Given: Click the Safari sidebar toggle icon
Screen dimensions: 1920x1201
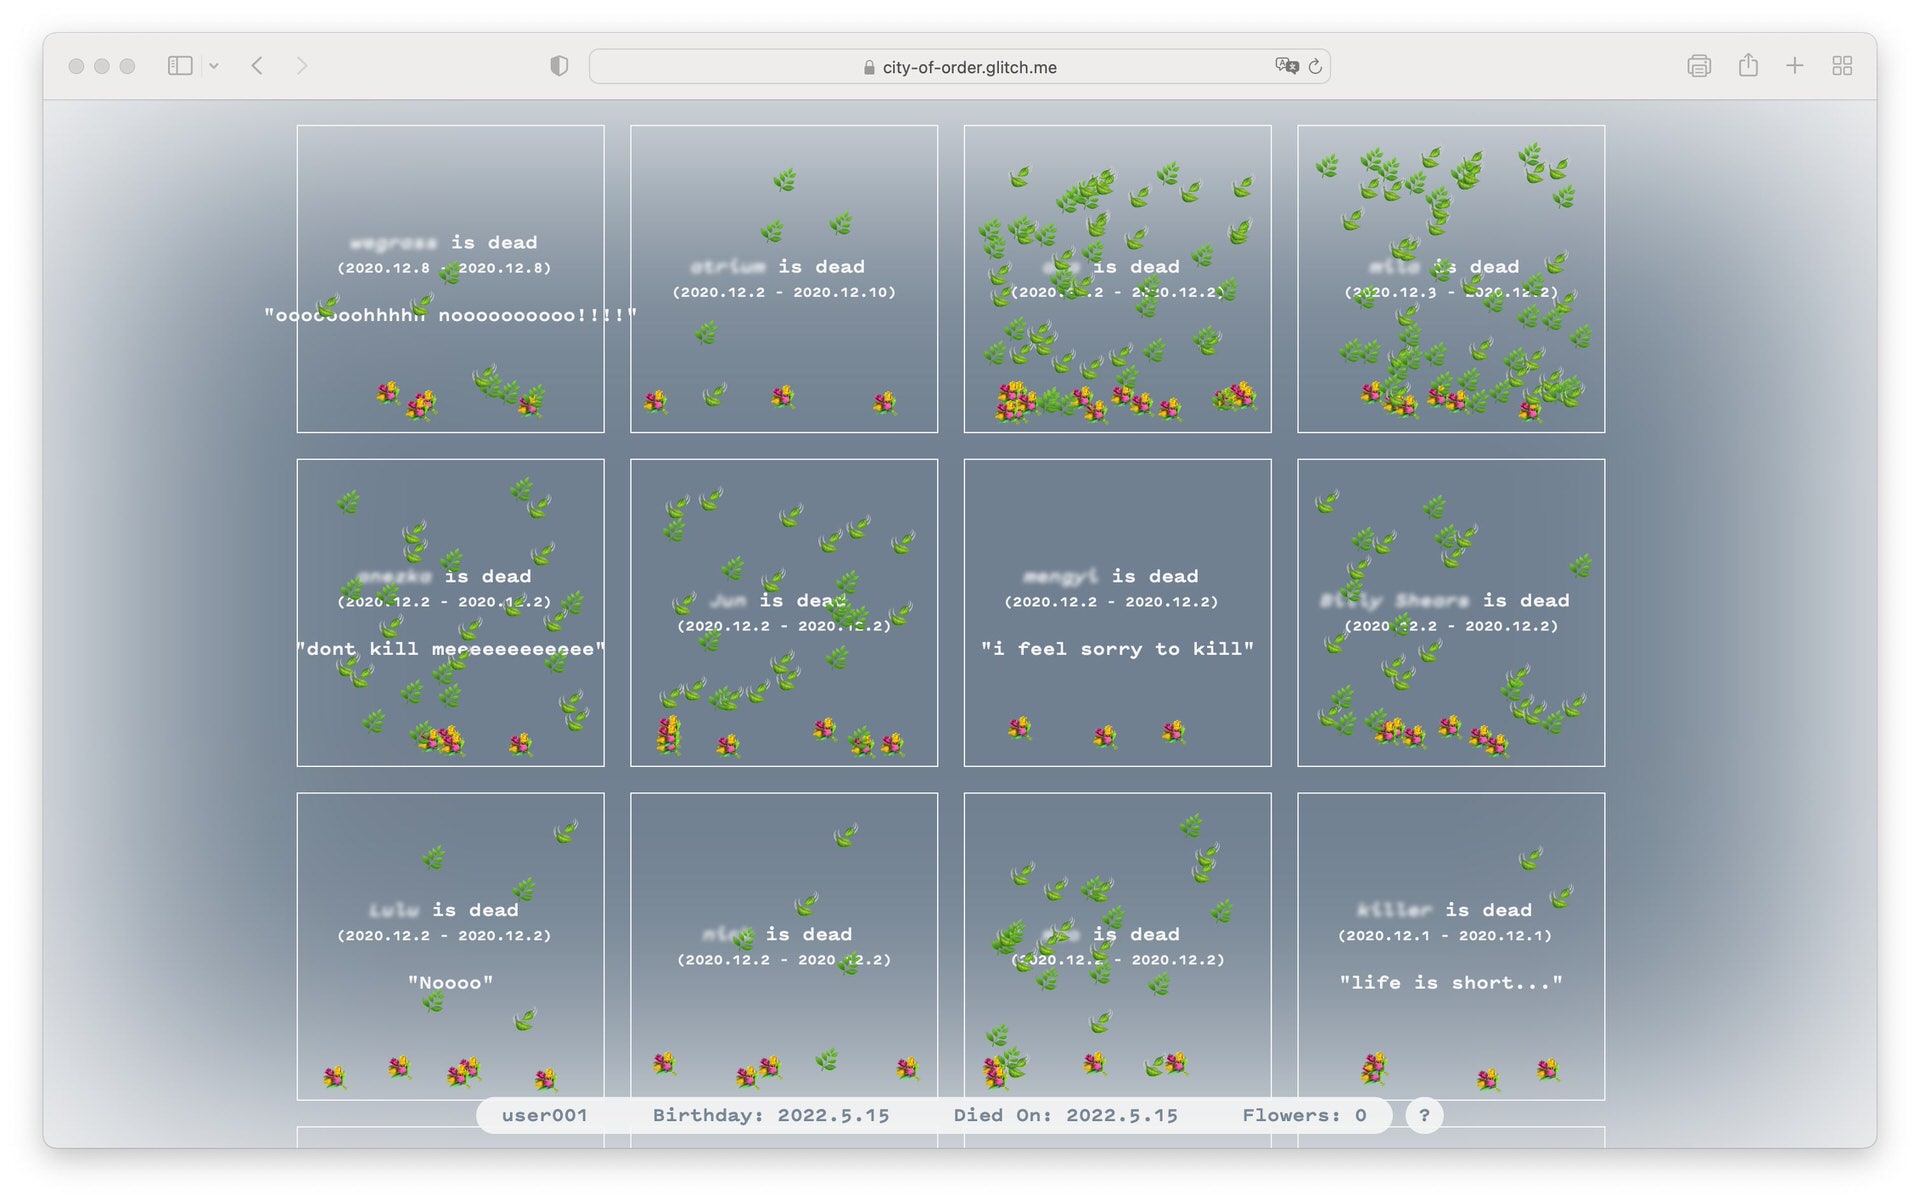Looking at the screenshot, I should (x=180, y=66).
